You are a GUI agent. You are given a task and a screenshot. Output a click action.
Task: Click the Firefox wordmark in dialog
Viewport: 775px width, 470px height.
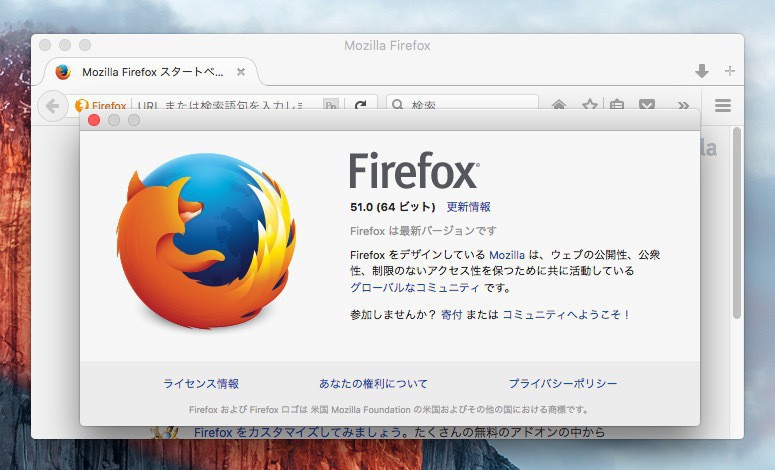[x=414, y=171]
